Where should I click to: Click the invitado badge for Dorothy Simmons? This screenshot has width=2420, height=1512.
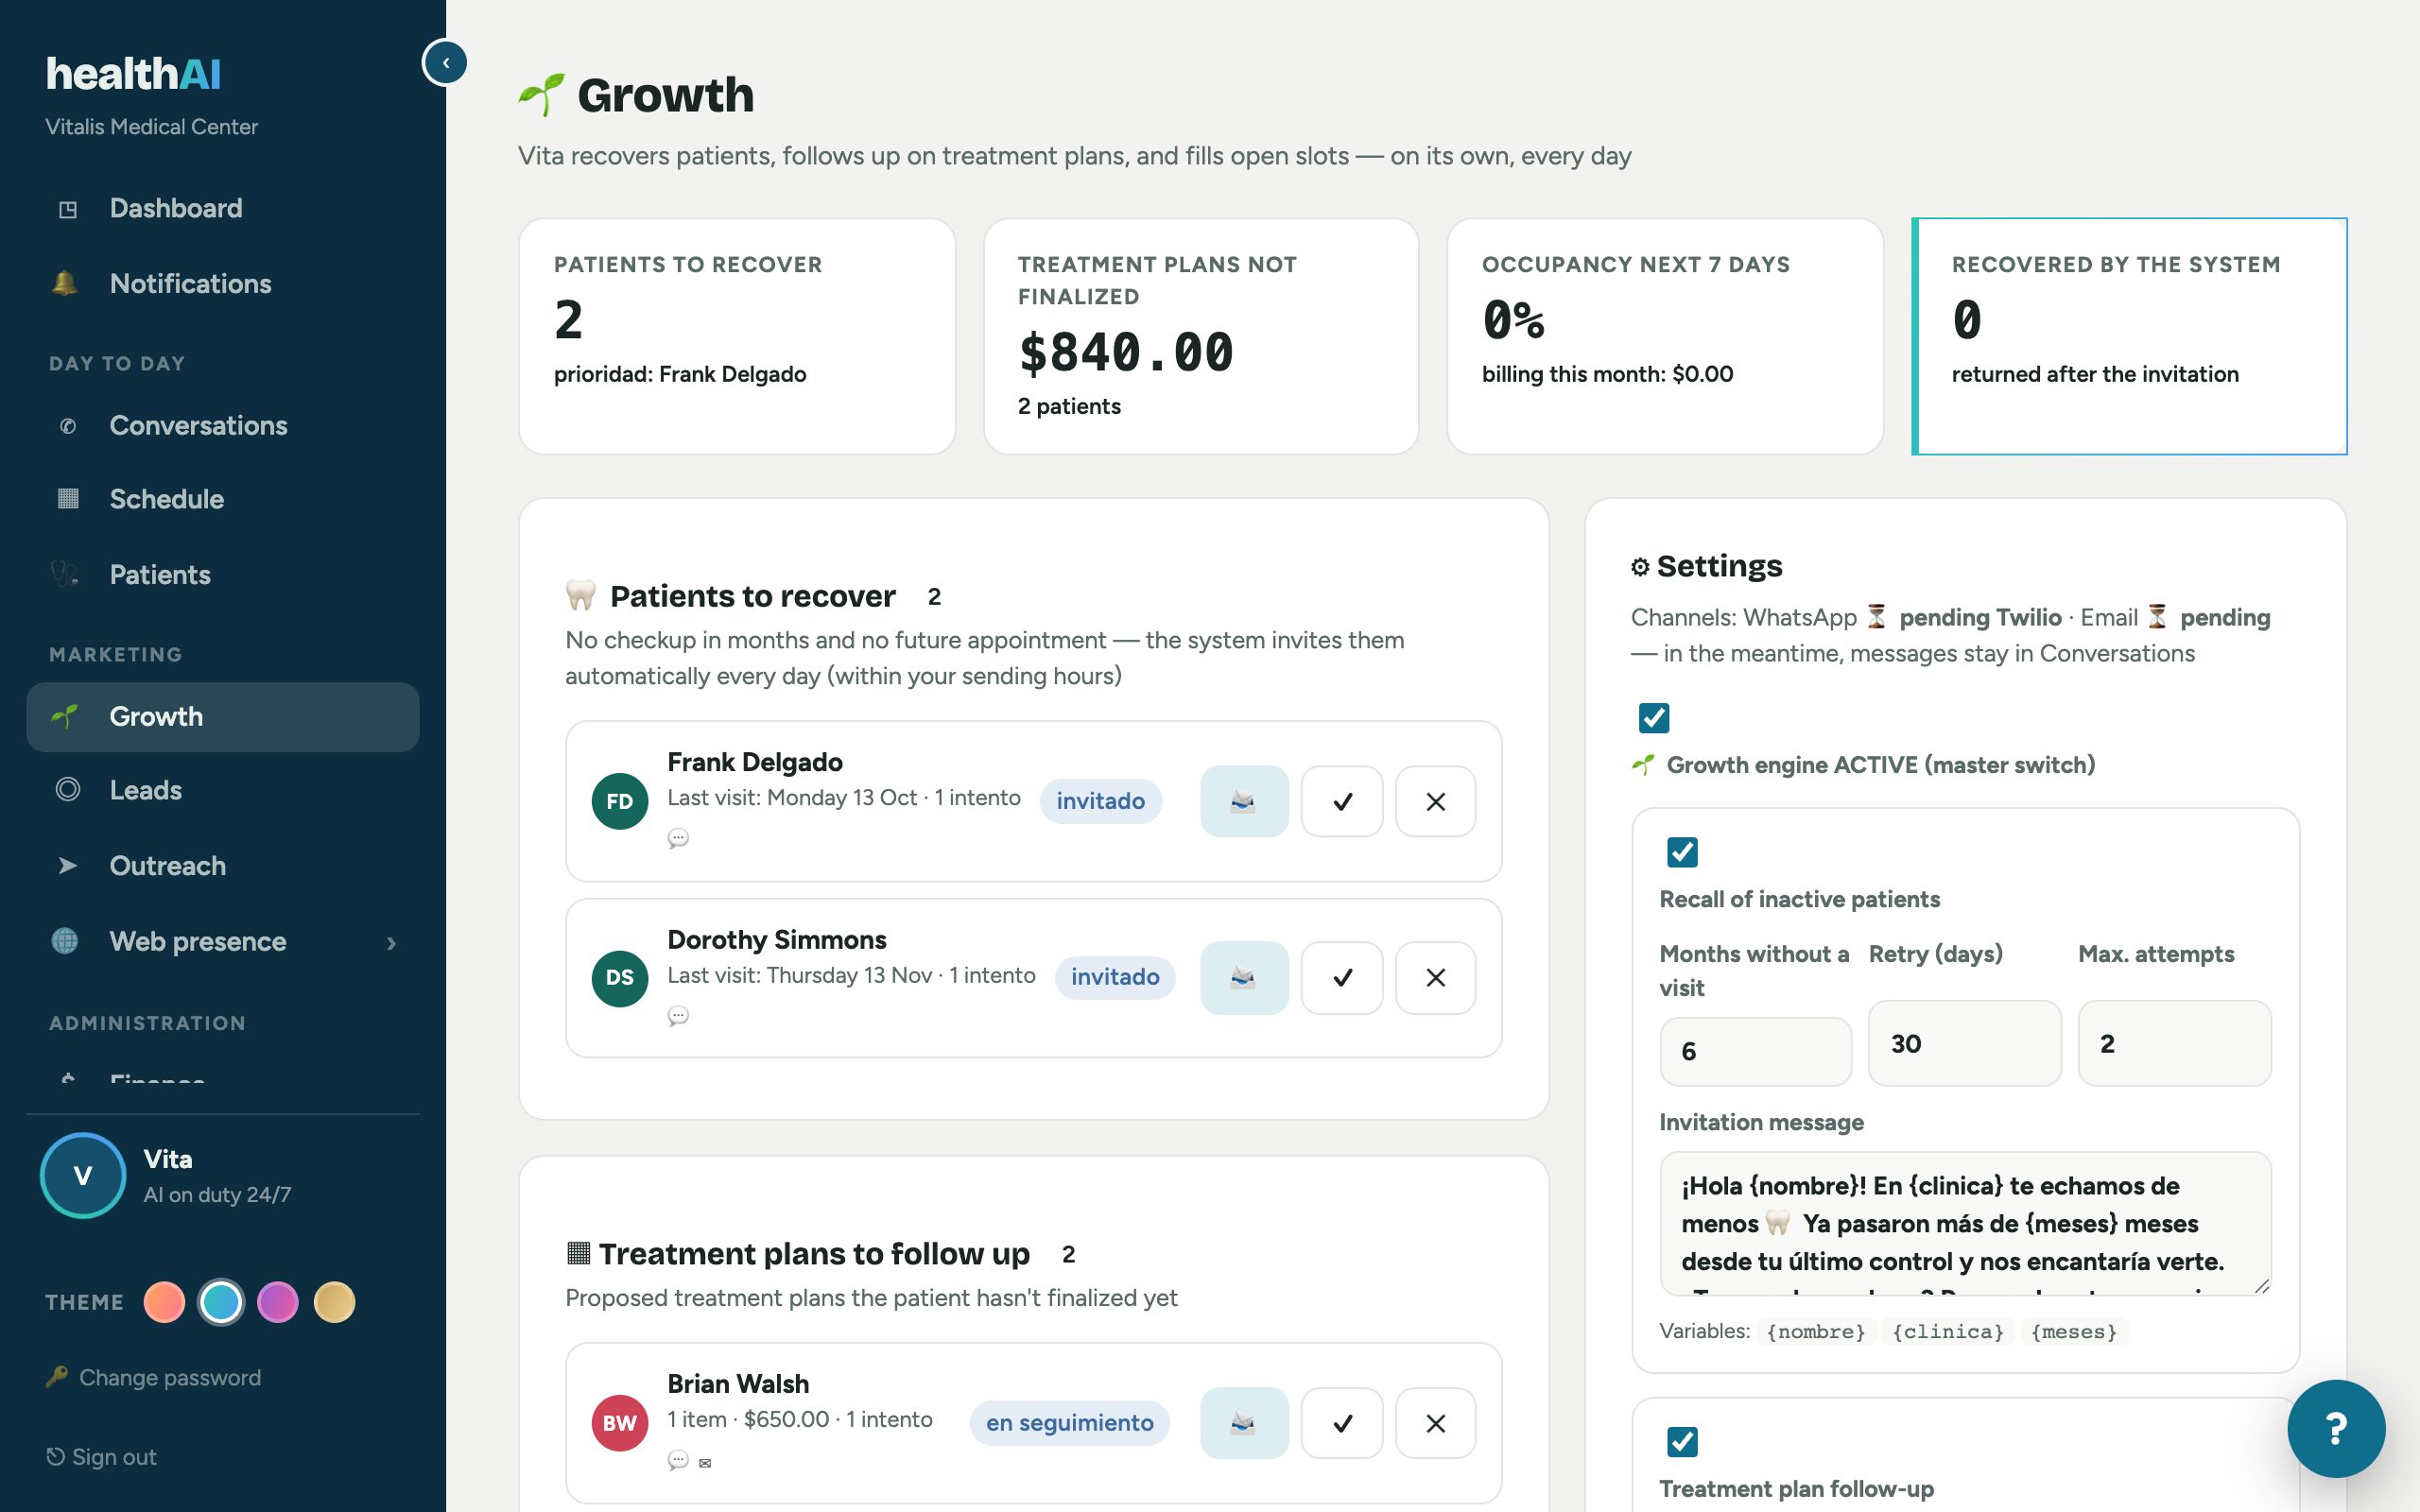[x=1115, y=977]
